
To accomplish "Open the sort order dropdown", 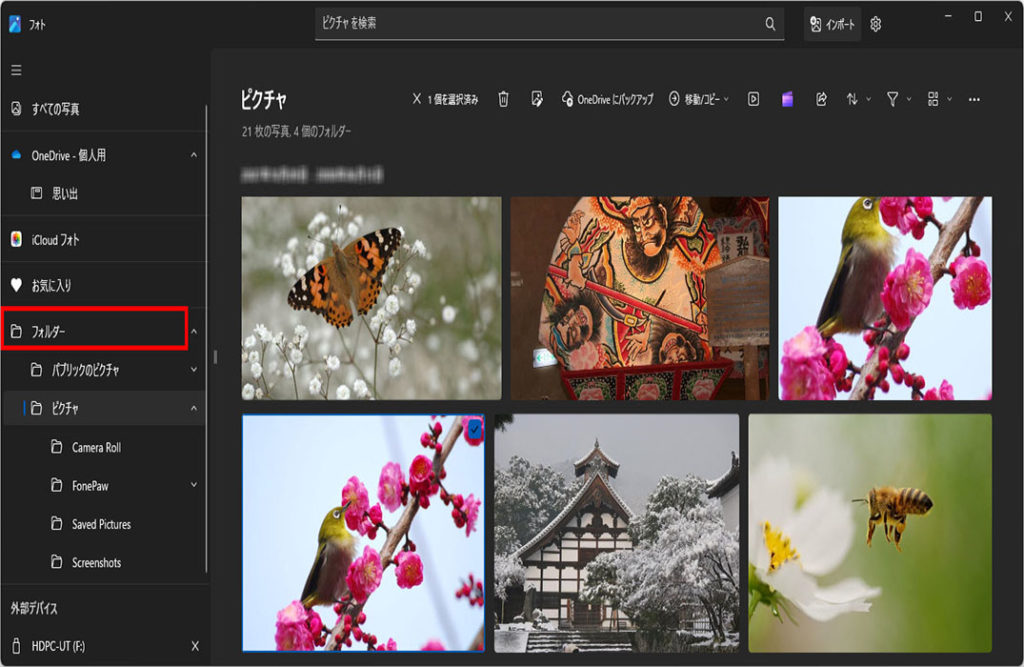I will (858, 99).
